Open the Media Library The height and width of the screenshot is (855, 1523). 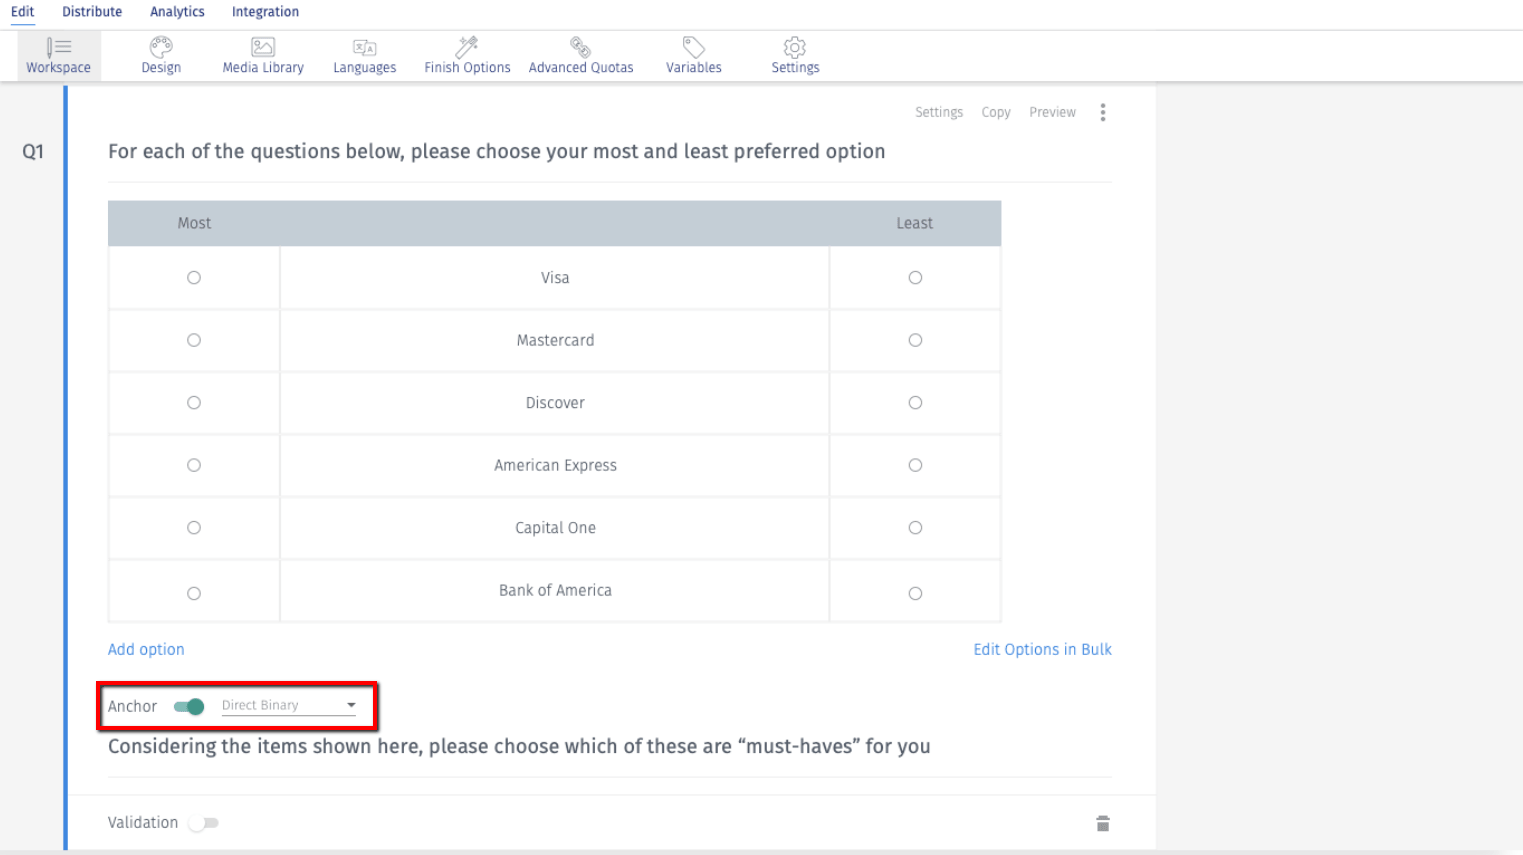[262, 55]
